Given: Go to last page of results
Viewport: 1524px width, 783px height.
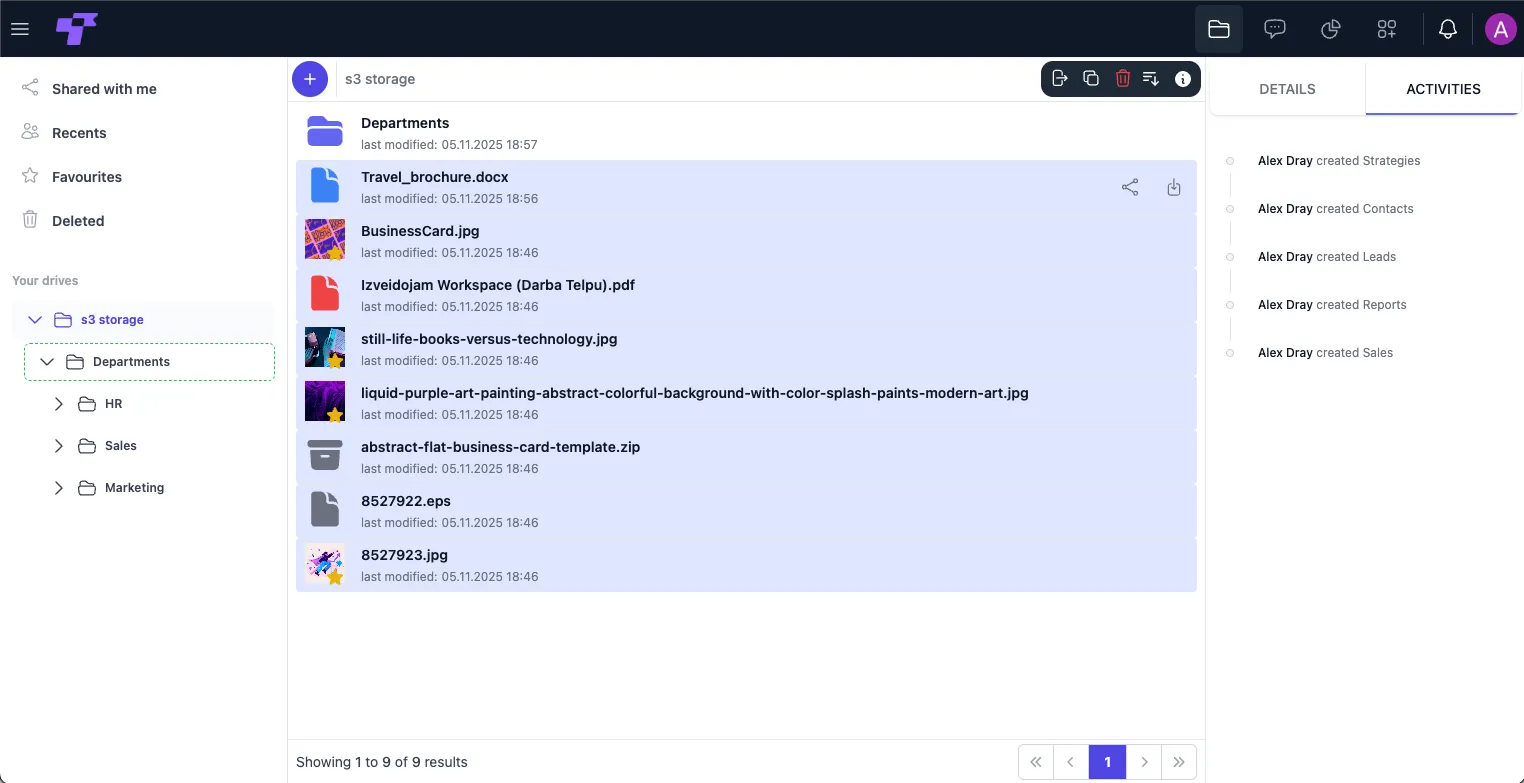Looking at the screenshot, I should [1179, 762].
